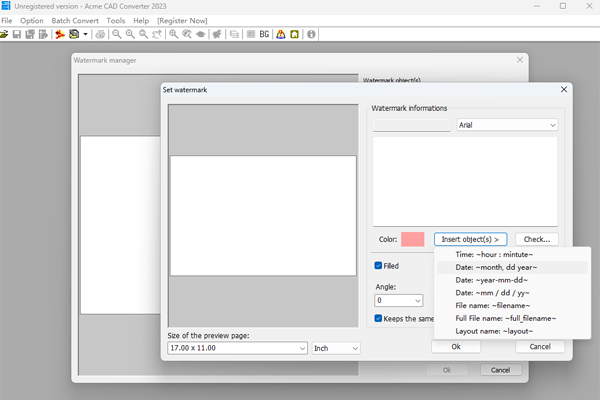
Task: Click the first magnifier zoom icon
Action: pos(117,34)
